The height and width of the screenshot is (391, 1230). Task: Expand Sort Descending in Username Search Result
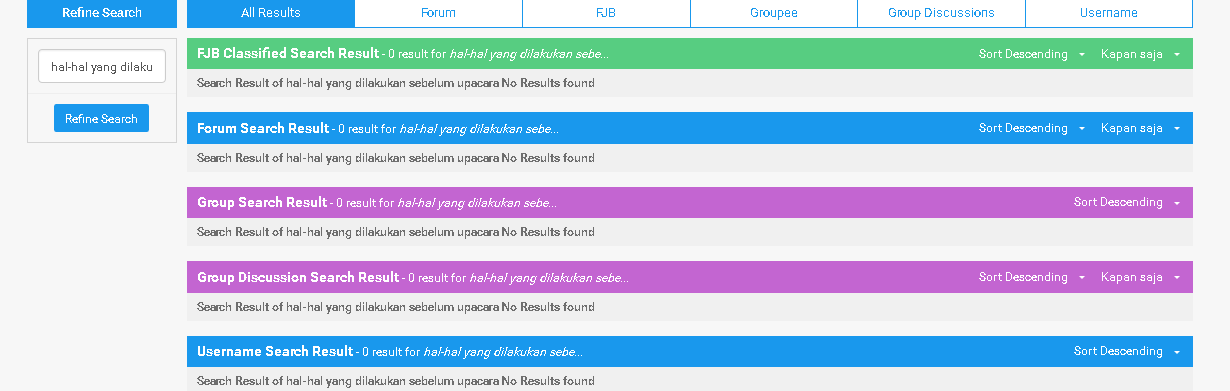click(x=1127, y=351)
